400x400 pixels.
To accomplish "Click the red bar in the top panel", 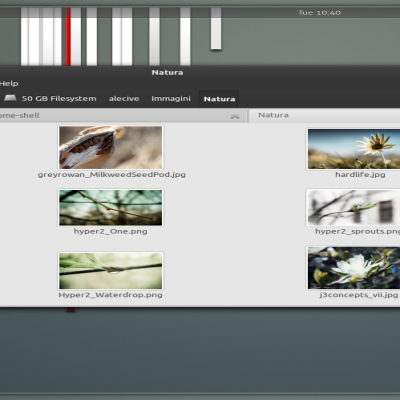I will [x=68, y=37].
